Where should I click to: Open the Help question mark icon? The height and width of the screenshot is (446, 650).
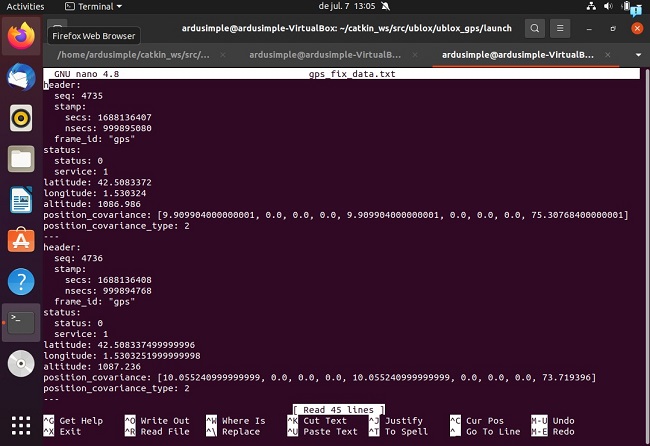click(21, 282)
